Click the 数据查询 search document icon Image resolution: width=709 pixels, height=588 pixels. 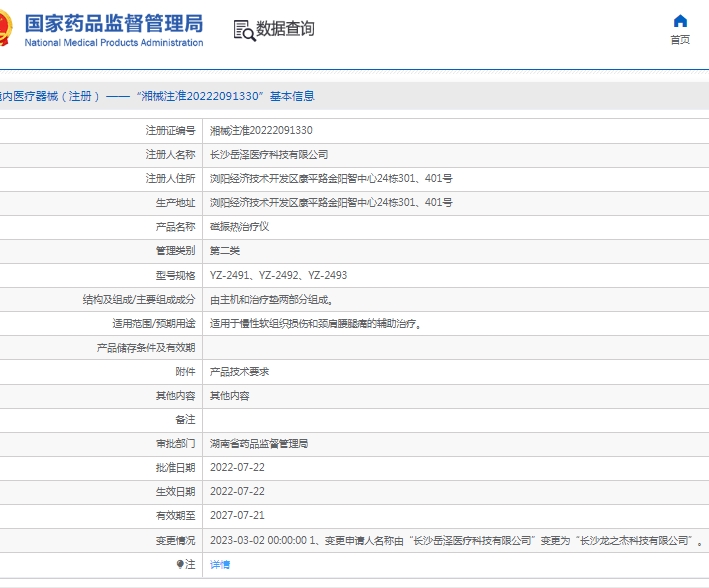[x=244, y=30]
